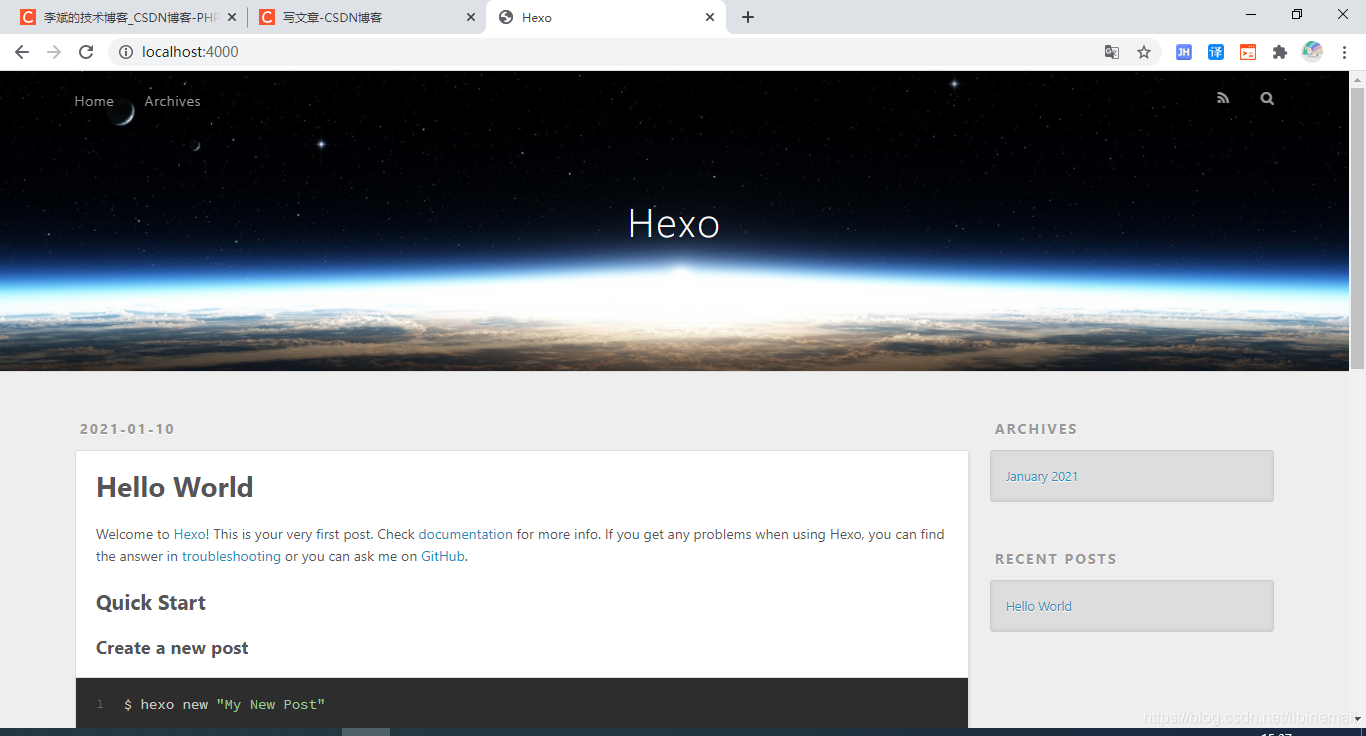
Task: Click the browser forward arrow
Action: (x=54, y=52)
